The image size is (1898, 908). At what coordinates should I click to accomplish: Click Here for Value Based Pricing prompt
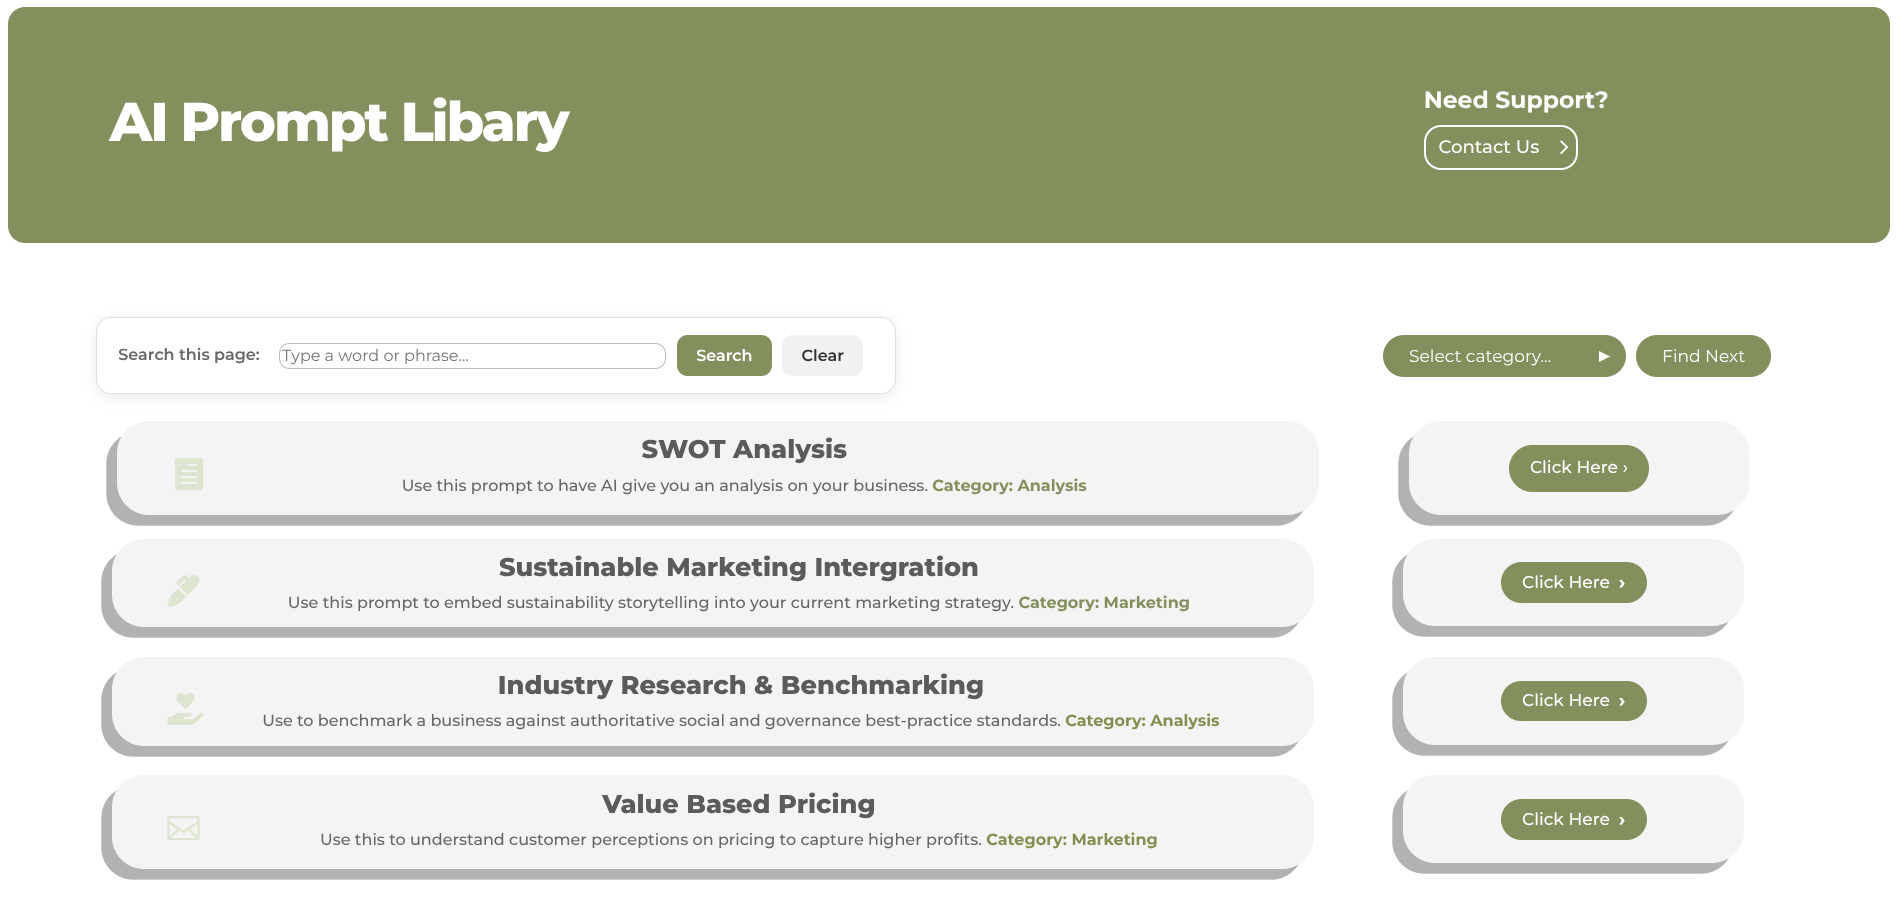point(1573,820)
